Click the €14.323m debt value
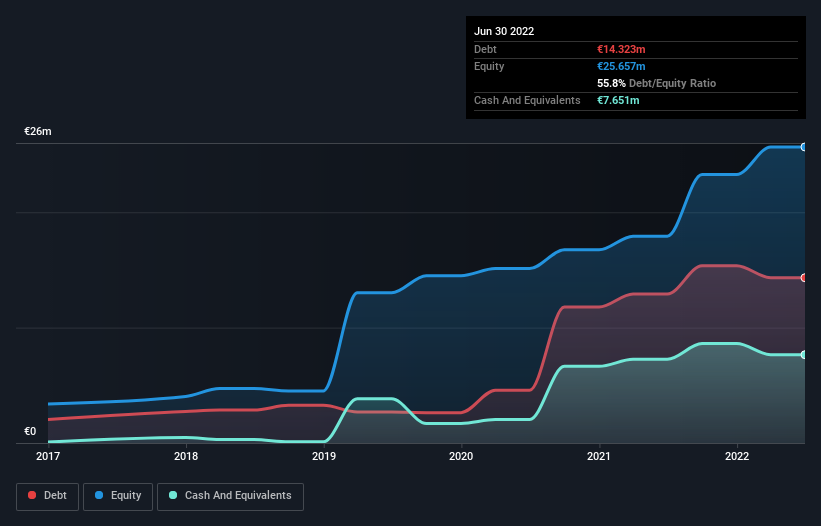Image resolution: width=821 pixels, height=526 pixels. tap(621, 49)
